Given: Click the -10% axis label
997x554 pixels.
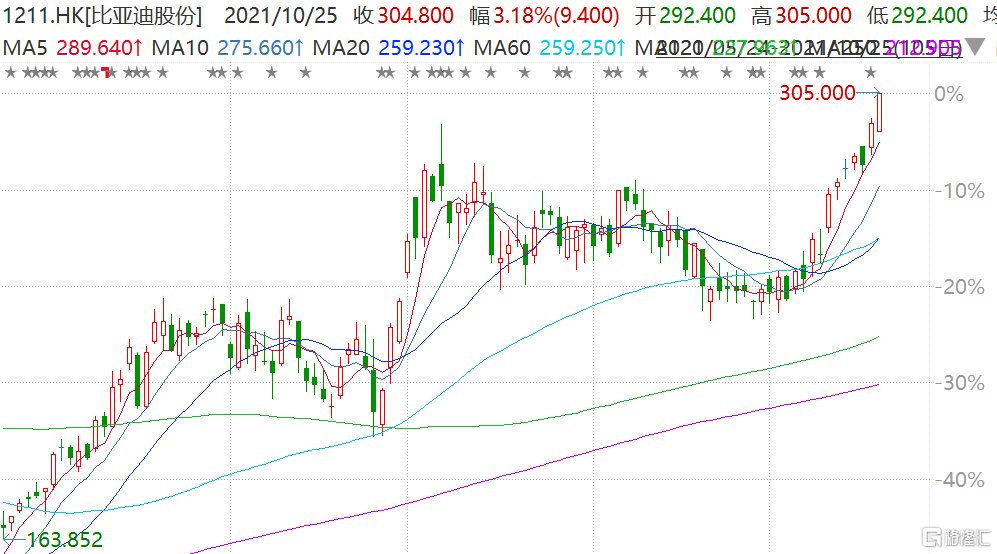Looking at the screenshot, I should point(959,191).
